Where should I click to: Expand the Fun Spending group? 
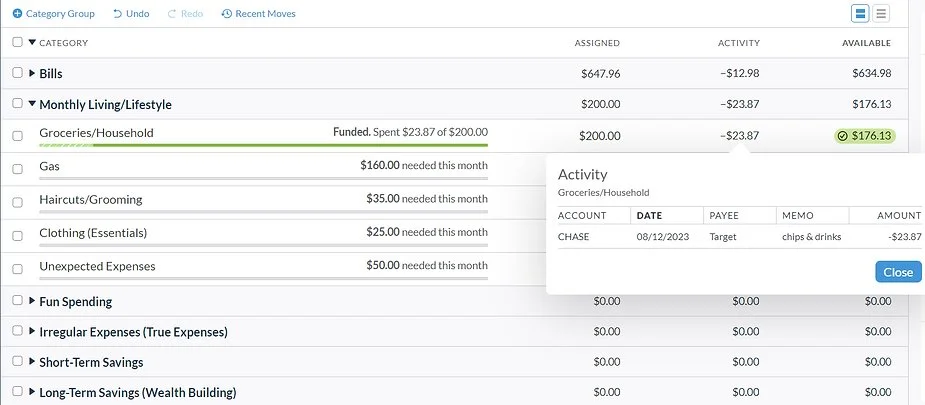click(x=32, y=302)
